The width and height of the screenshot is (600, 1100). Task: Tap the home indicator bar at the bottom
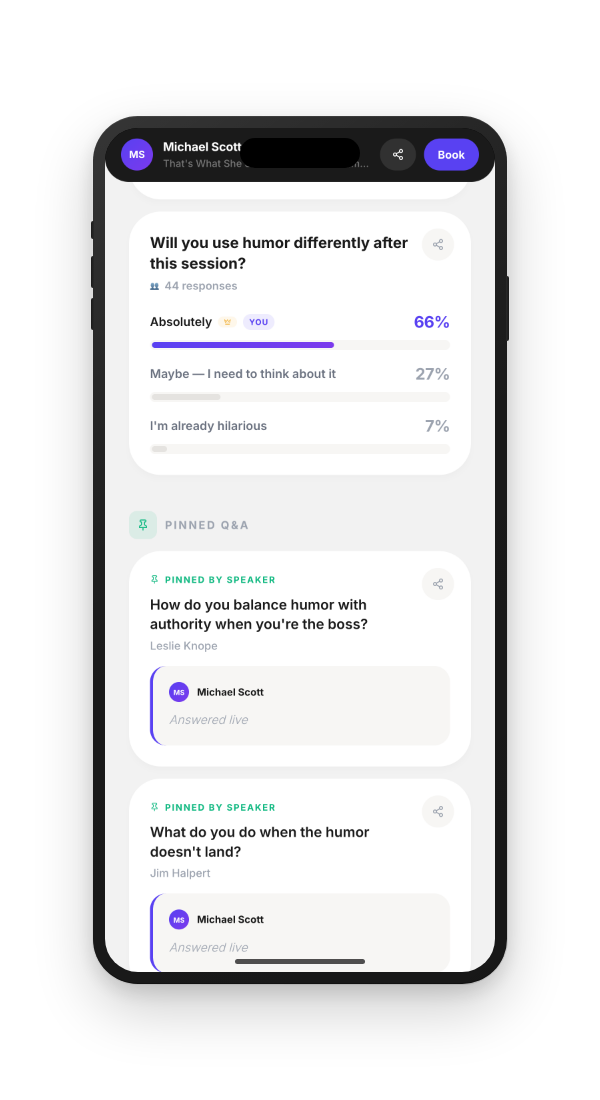click(x=300, y=961)
